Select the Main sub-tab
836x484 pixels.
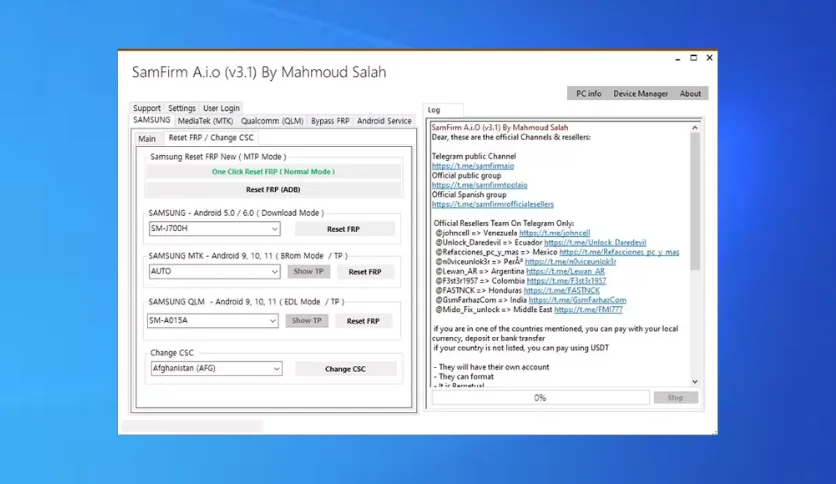[x=147, y=139]
